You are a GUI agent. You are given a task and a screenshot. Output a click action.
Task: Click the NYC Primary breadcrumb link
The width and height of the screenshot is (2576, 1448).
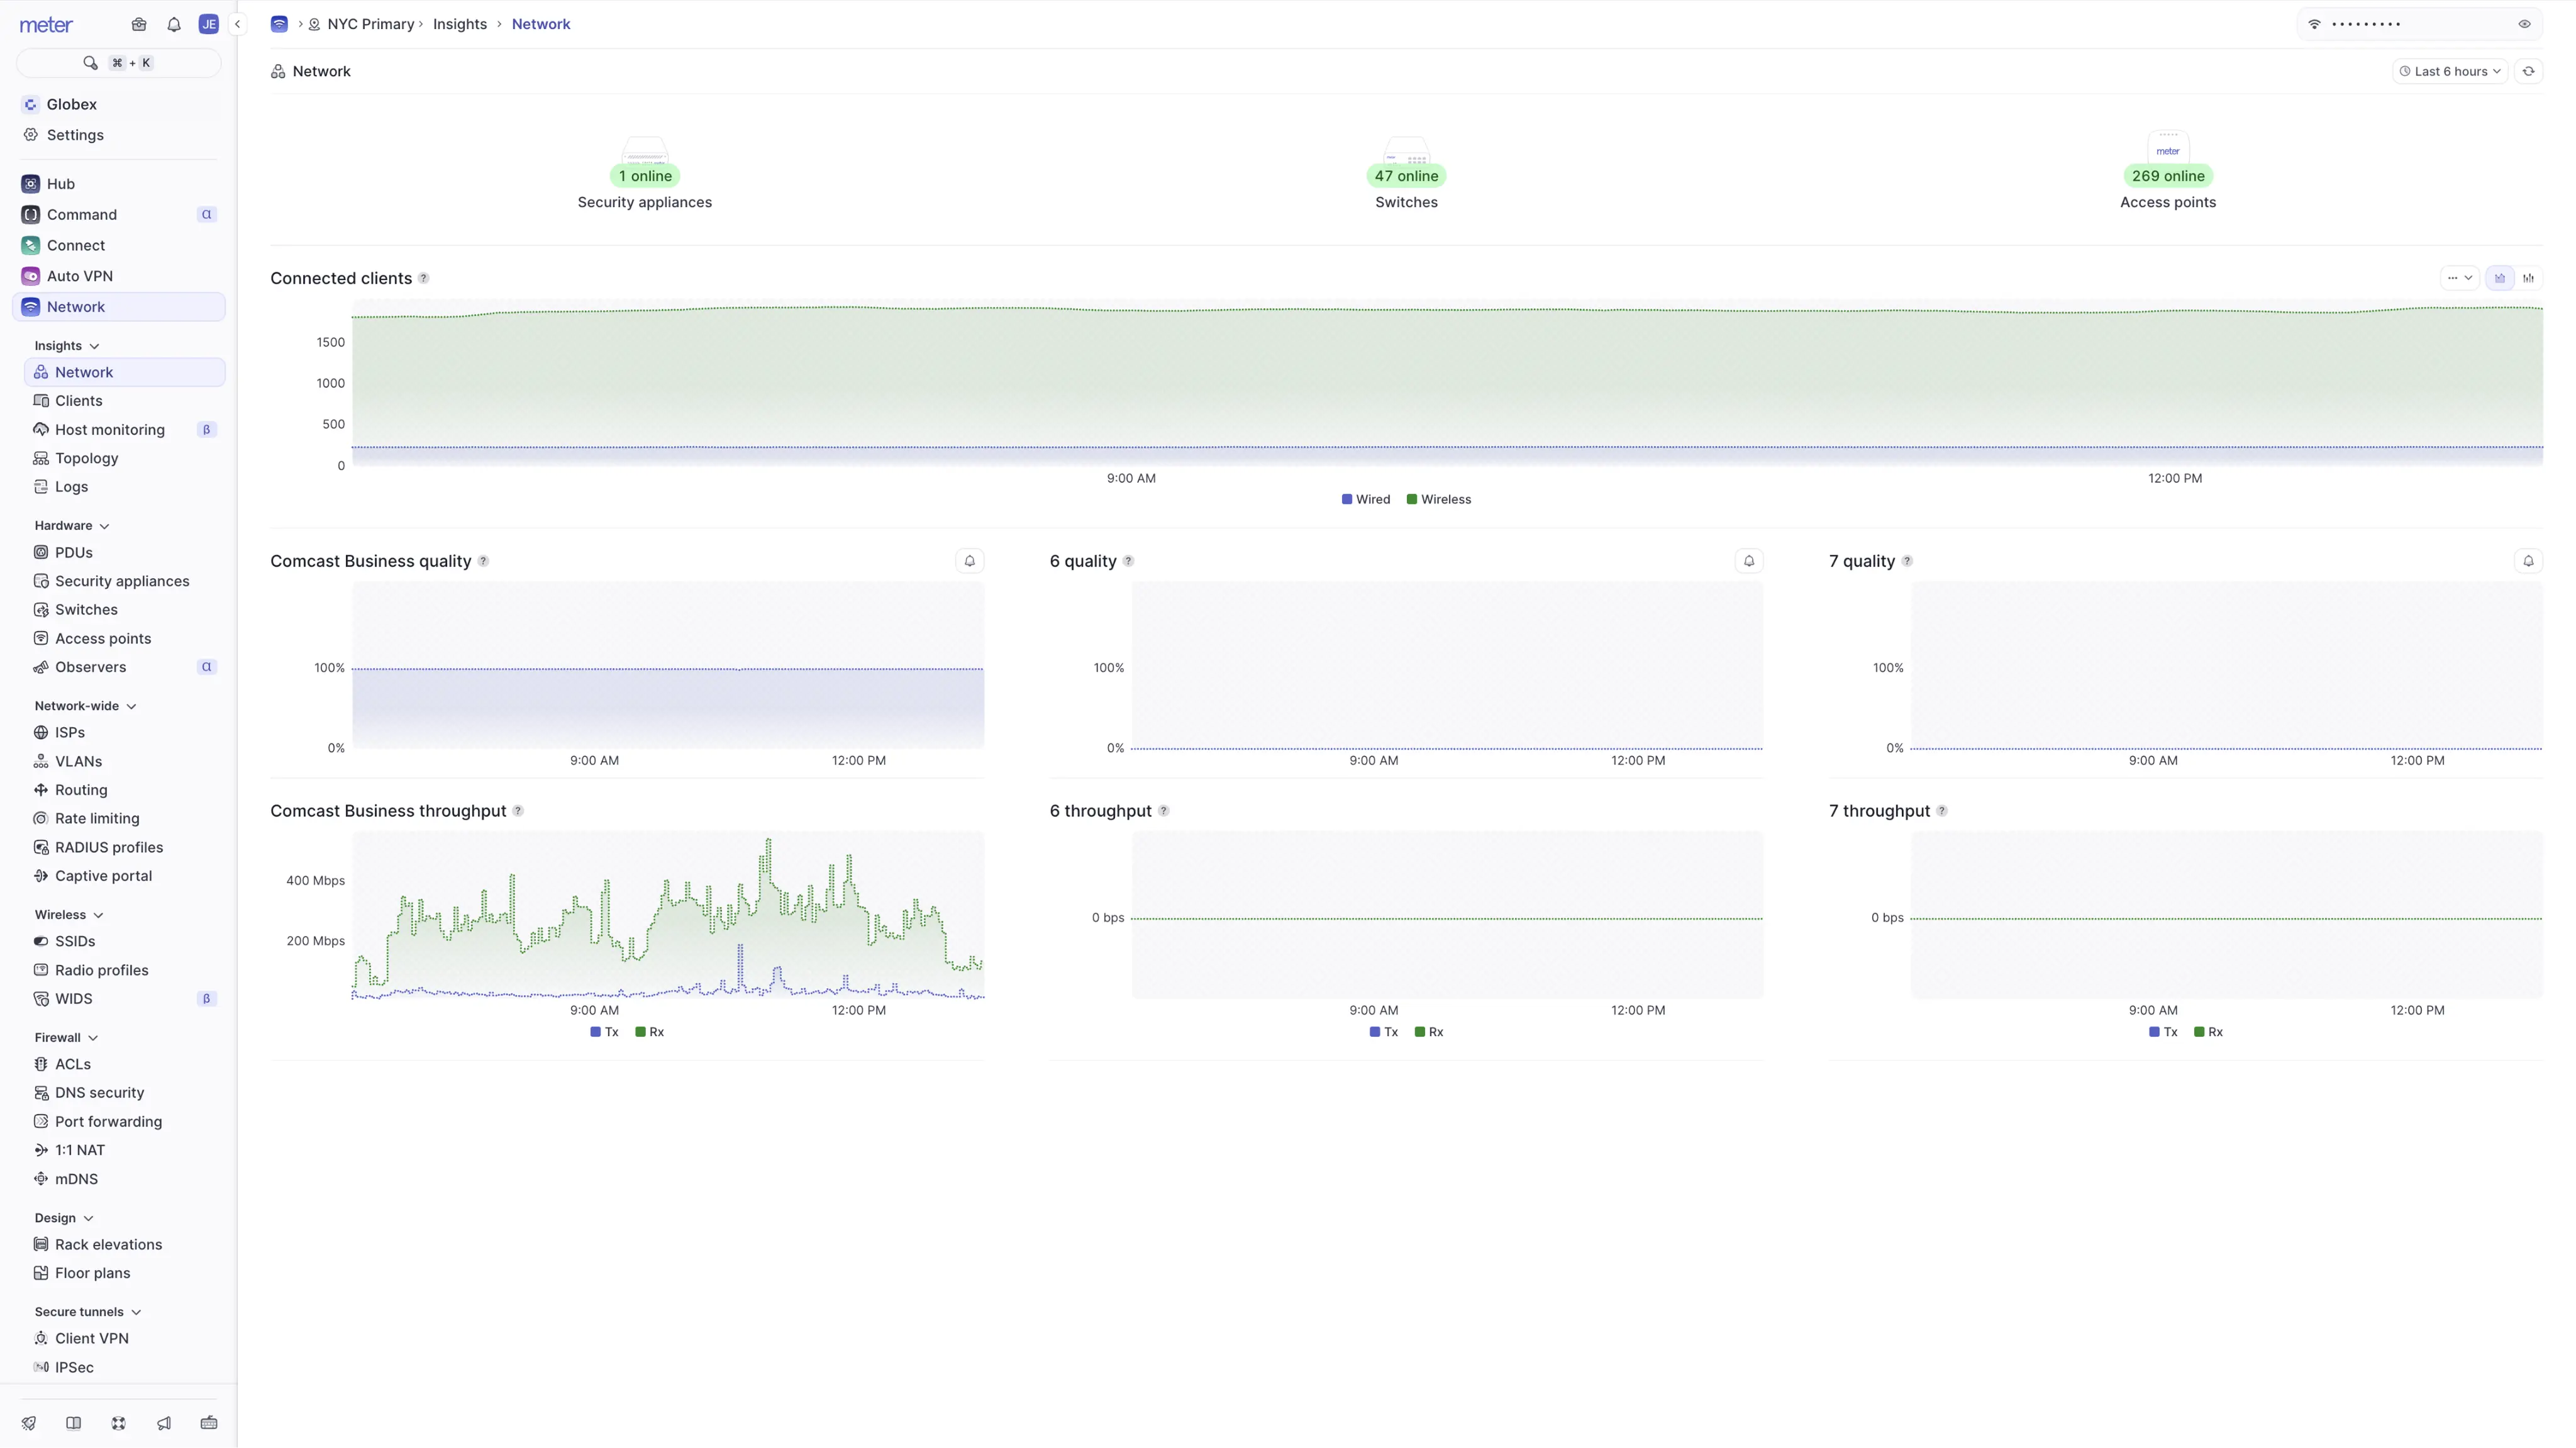click(370, 24)
